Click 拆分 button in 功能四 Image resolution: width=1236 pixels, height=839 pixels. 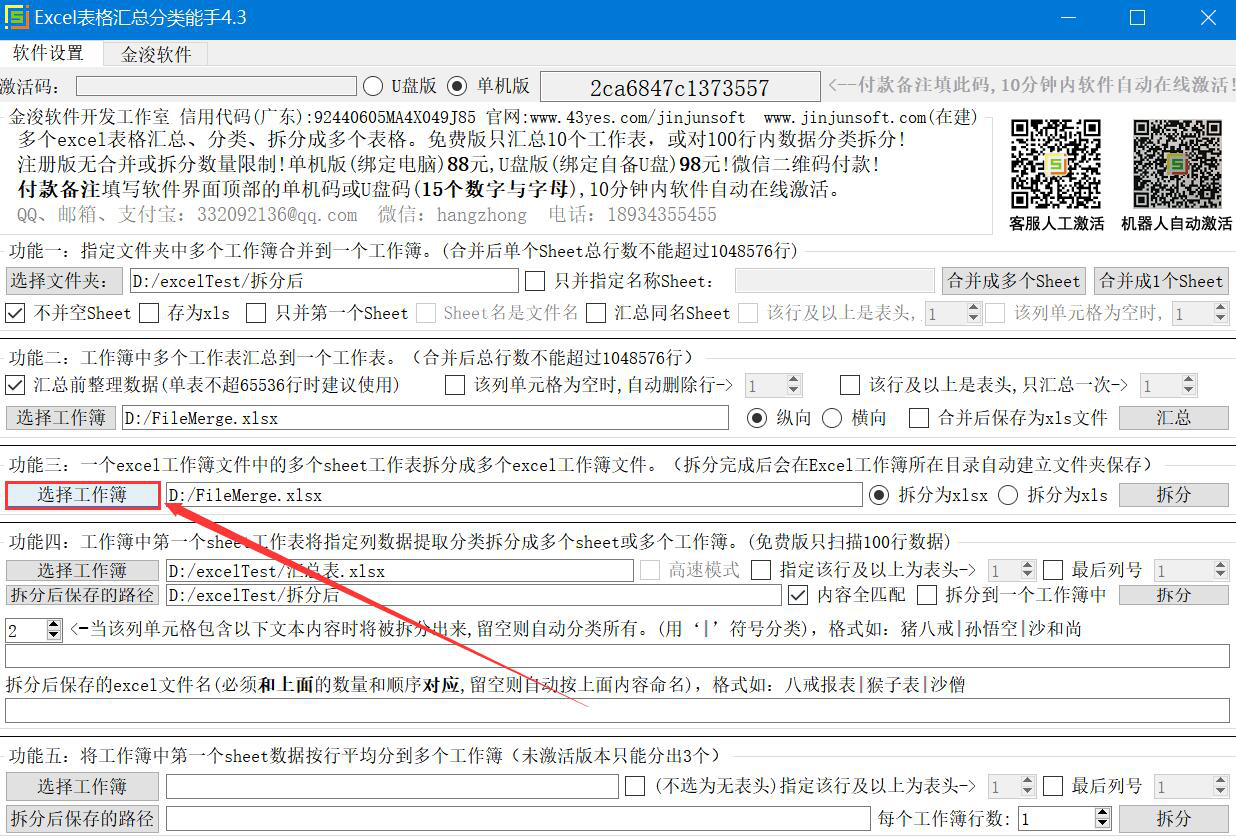[1174, 594]
